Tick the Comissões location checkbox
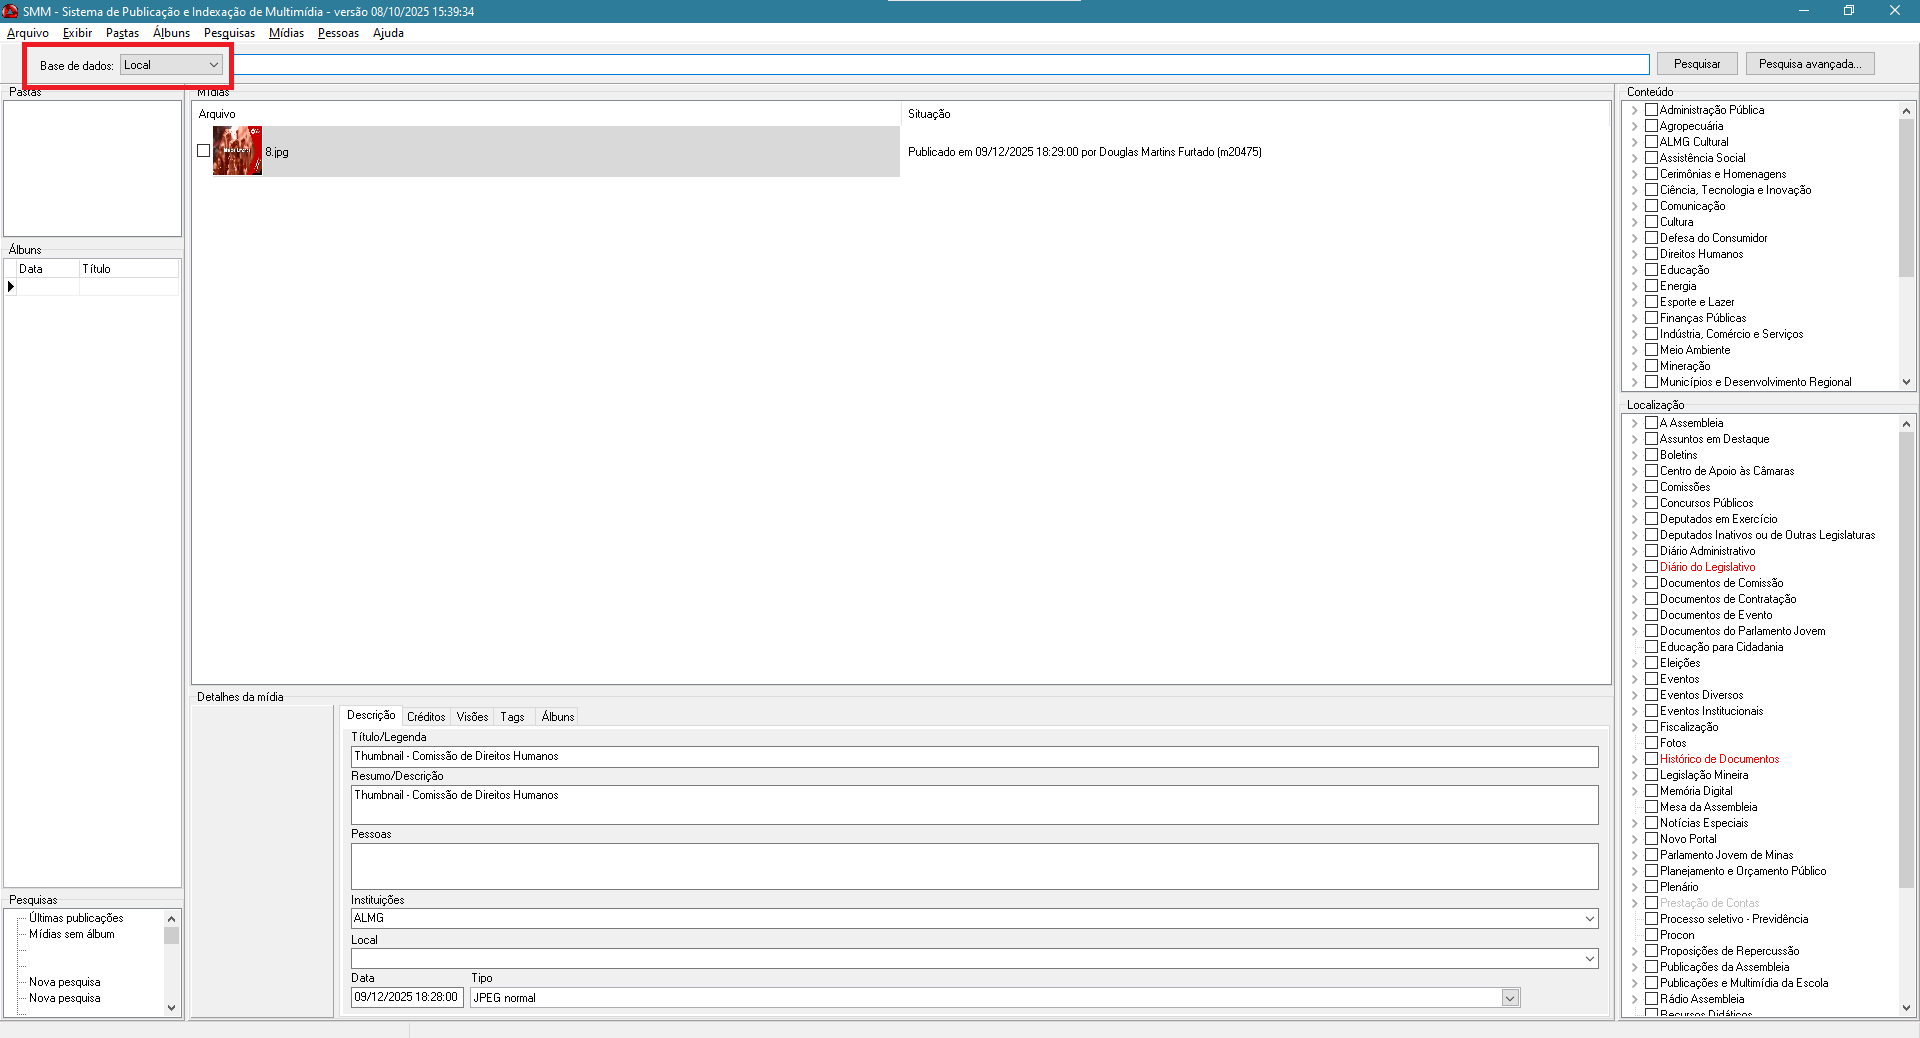The image size is (1920, 1038). (1652, 487)
